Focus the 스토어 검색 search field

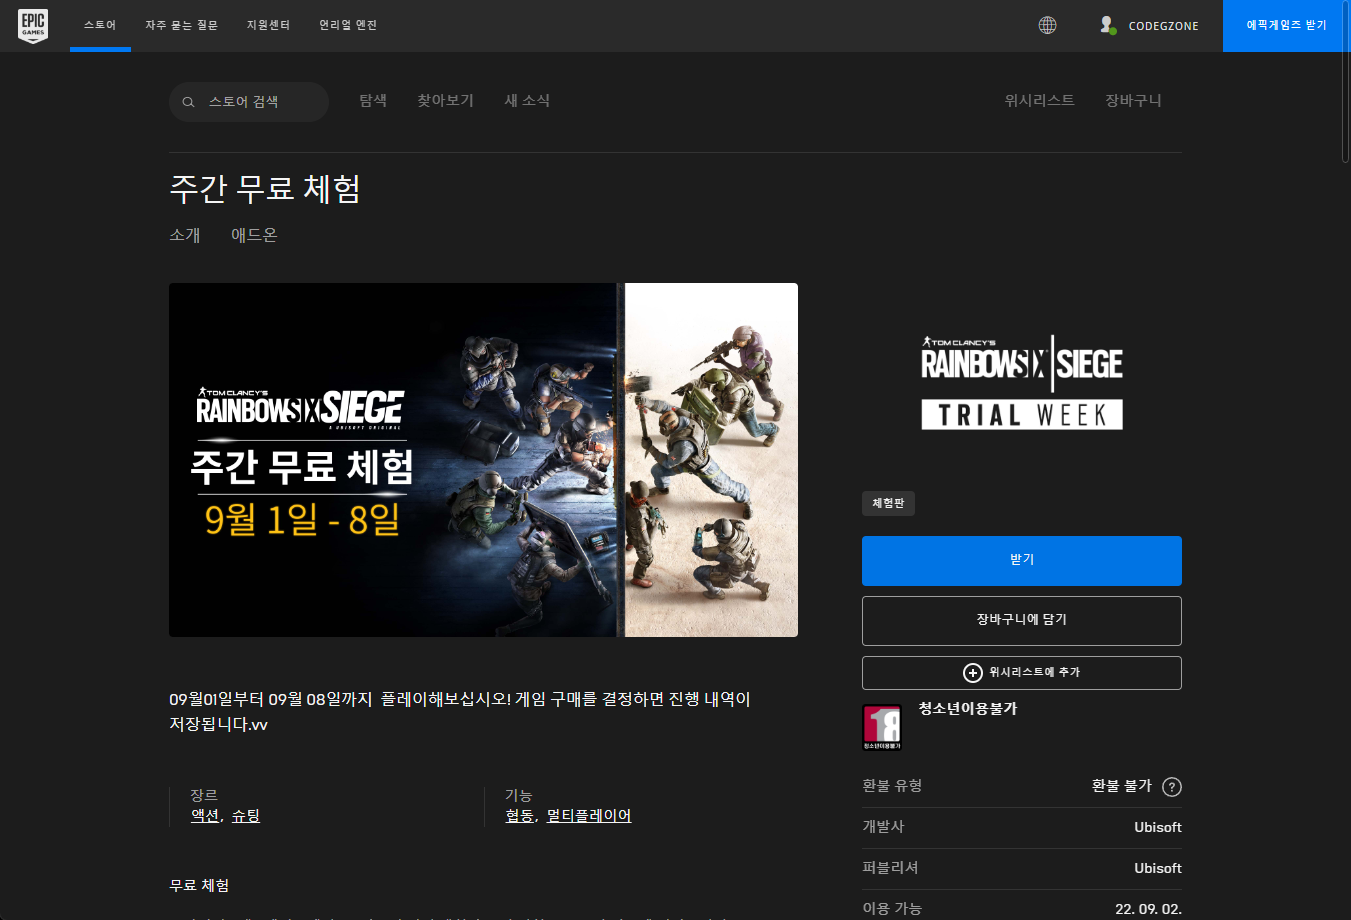pos(249,102)
